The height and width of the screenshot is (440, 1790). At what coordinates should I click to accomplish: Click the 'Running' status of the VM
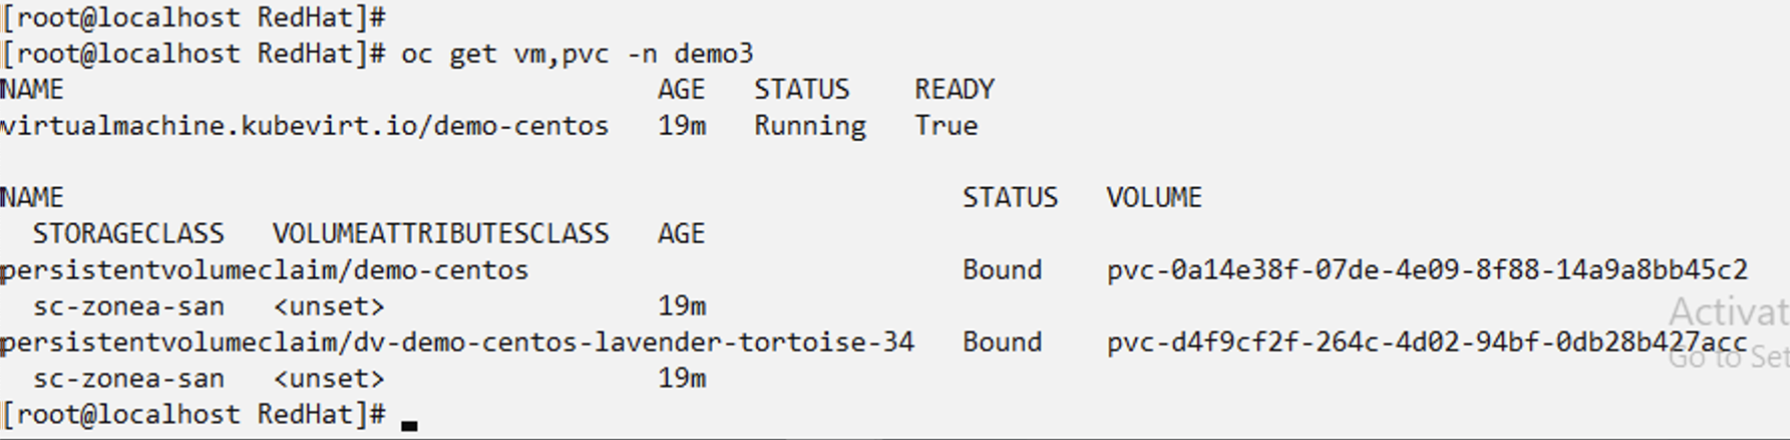pos(809,126)
